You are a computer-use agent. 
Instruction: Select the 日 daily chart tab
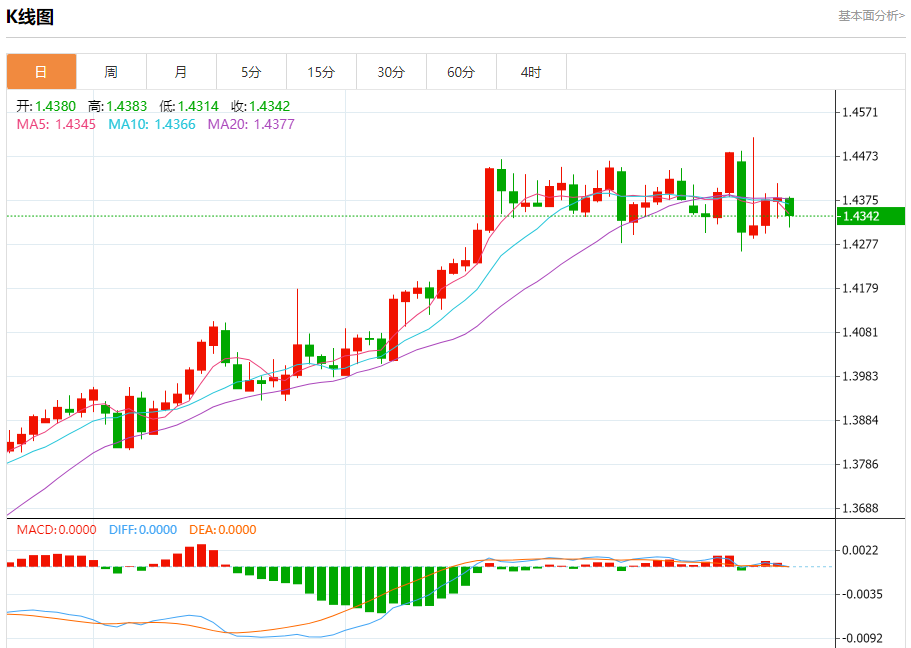[x=41, y=71]
